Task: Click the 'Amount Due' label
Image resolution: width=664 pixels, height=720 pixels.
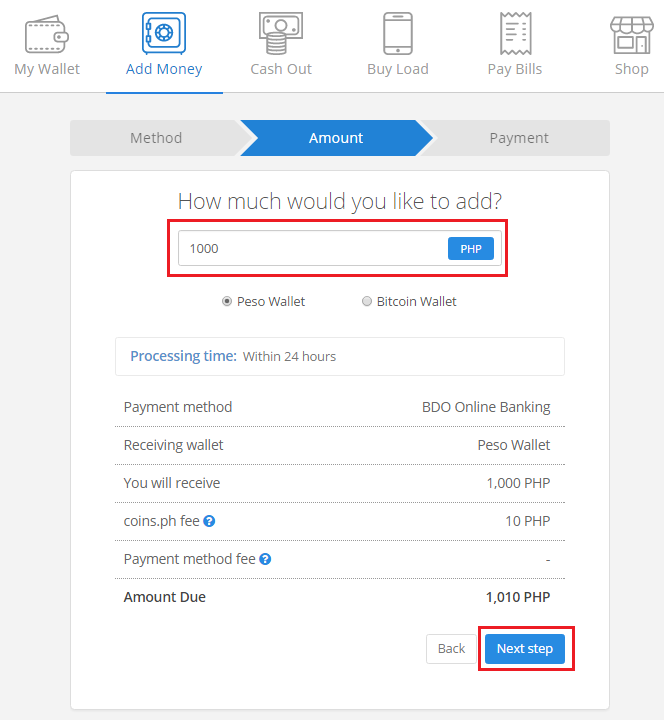Action: click(x=164, y=597)
